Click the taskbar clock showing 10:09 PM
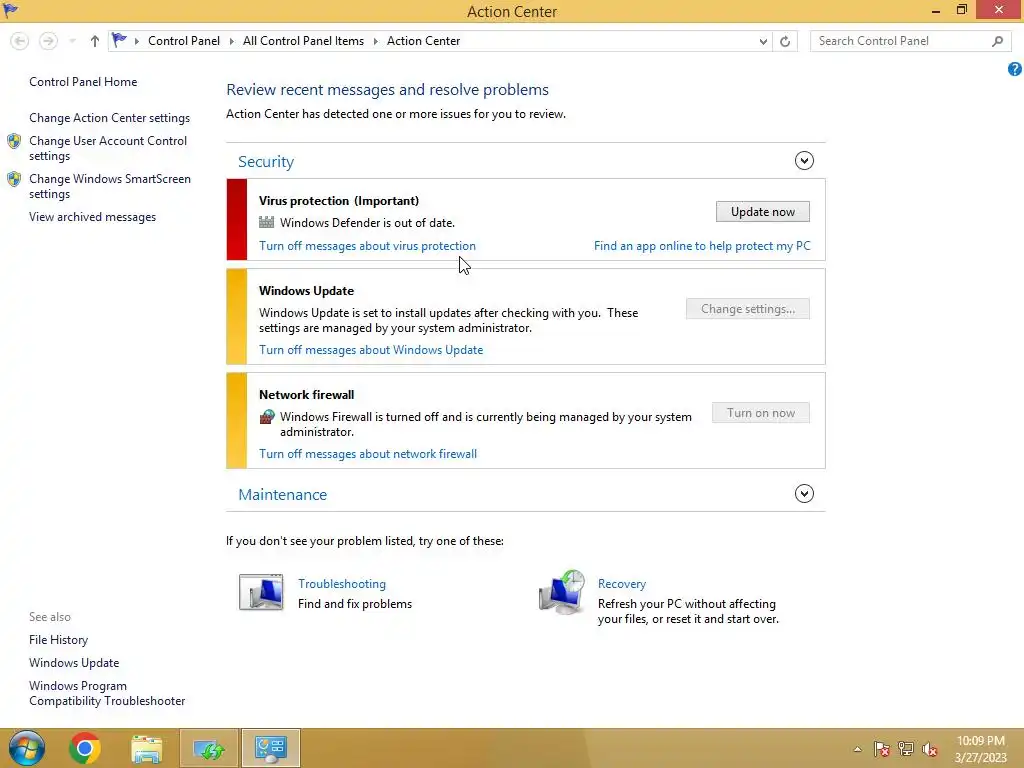 [980, 748]
